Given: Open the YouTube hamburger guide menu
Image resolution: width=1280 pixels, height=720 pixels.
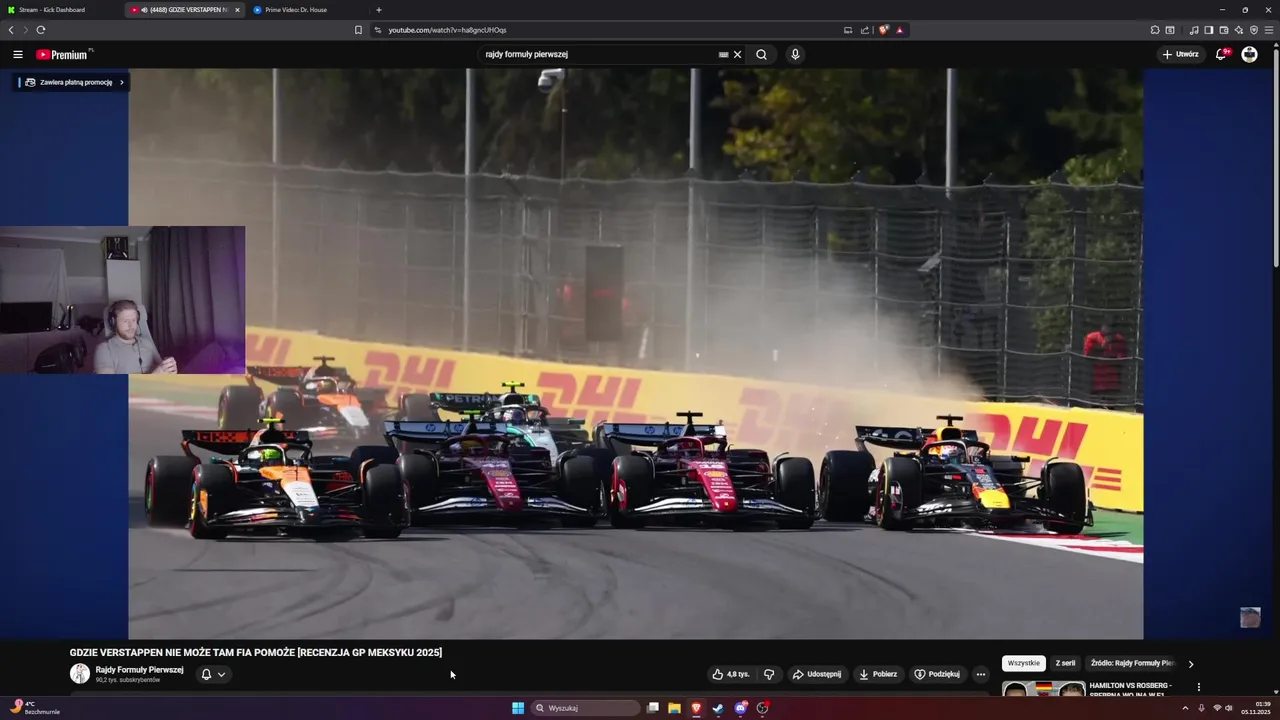Looking at the screenshot, I should [18, 54].
